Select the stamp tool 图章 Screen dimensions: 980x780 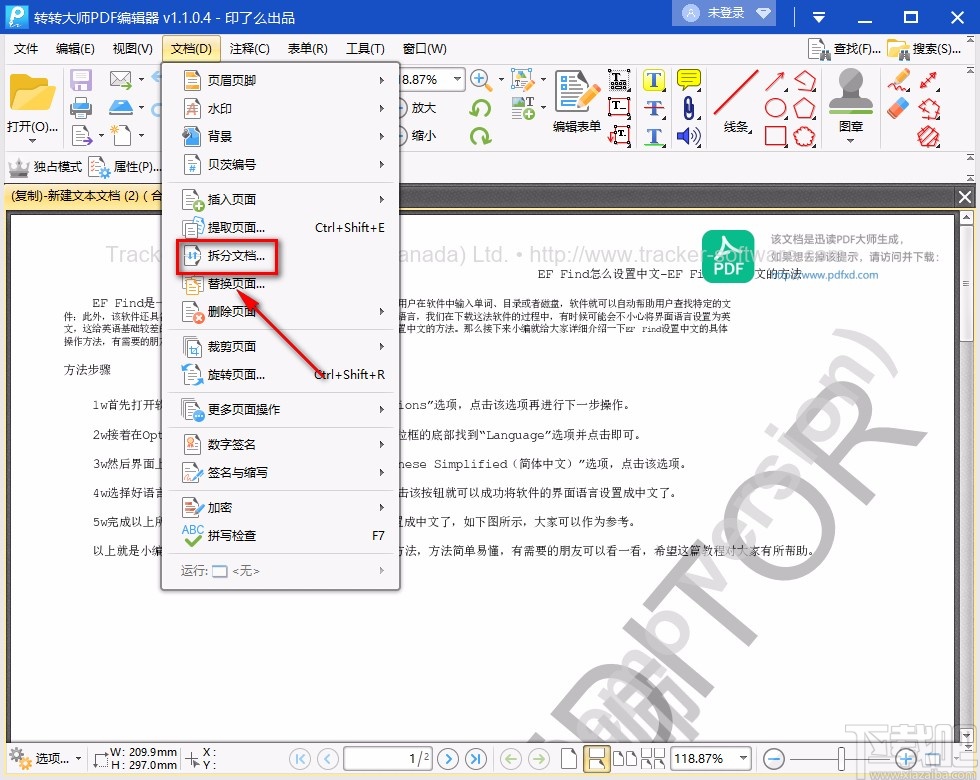pos(850,93)
